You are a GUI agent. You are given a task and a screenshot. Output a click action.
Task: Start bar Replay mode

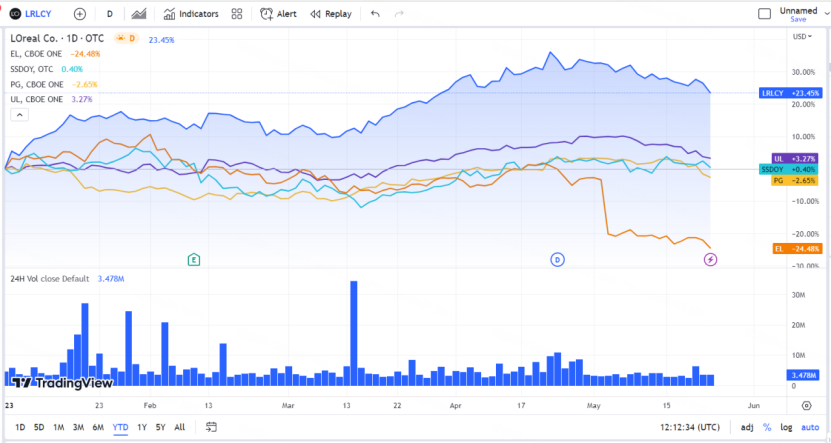point(330,14)
